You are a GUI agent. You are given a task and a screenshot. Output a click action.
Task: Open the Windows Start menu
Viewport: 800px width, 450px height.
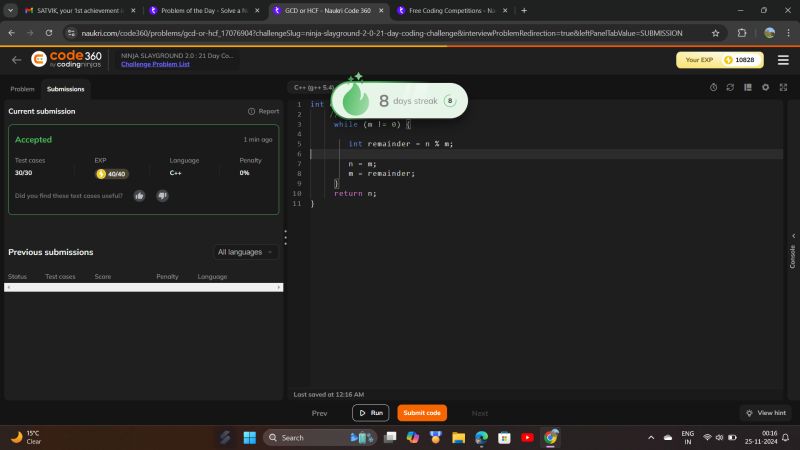[x=249, y=437]
